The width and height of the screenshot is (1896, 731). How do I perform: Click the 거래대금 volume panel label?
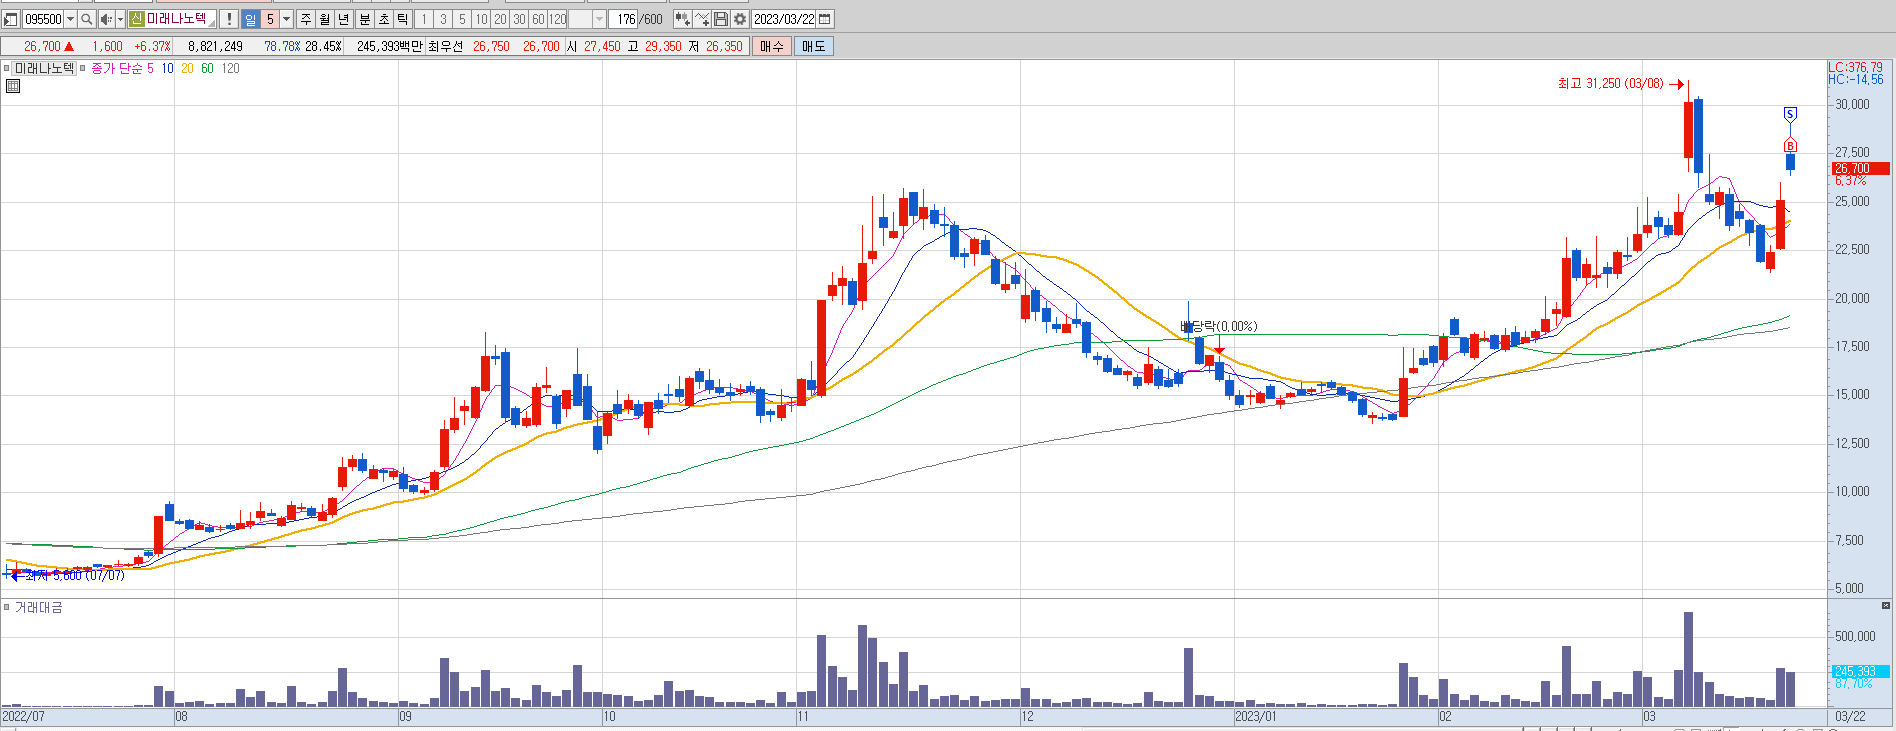(x=39, y=607)
